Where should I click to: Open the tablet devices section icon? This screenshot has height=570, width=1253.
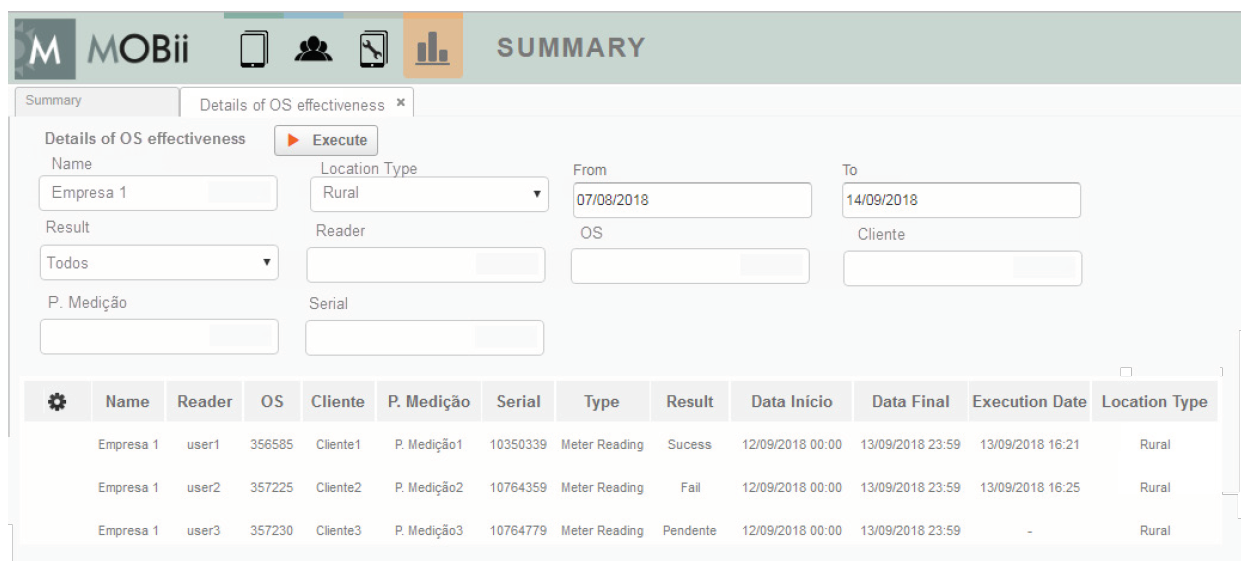coord(254,49)
